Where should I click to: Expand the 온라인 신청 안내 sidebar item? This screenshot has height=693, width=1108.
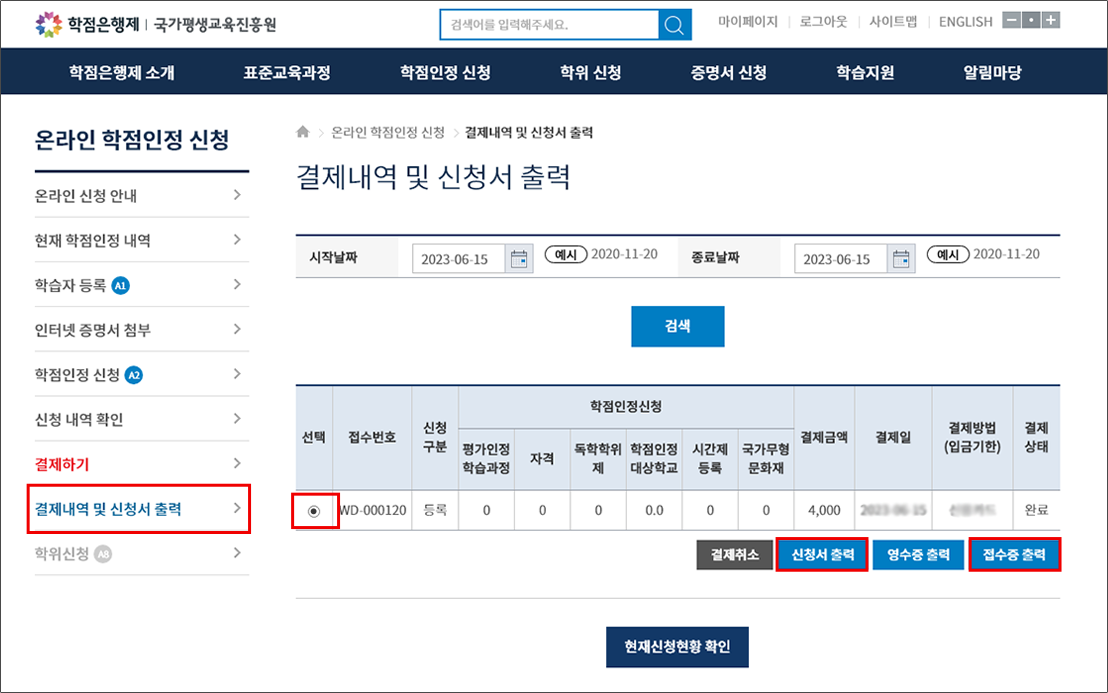click(237, 195)
